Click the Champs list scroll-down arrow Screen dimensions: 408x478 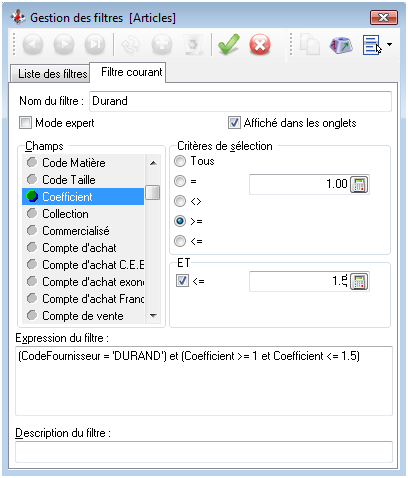click(x=153, y=316)
